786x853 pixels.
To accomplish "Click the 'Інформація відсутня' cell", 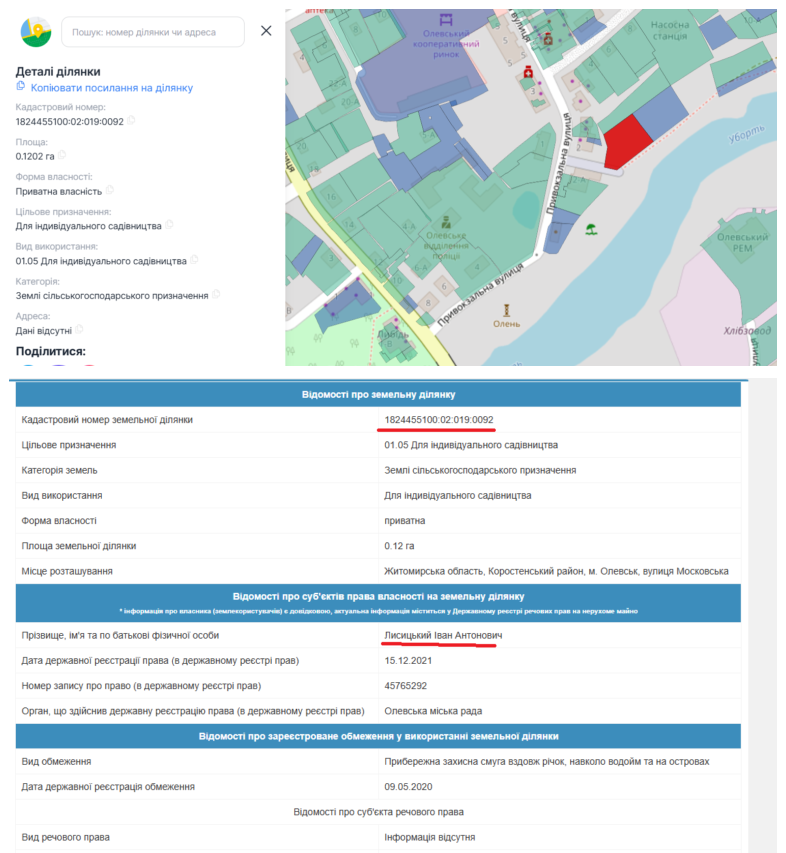I will [430, 837].
